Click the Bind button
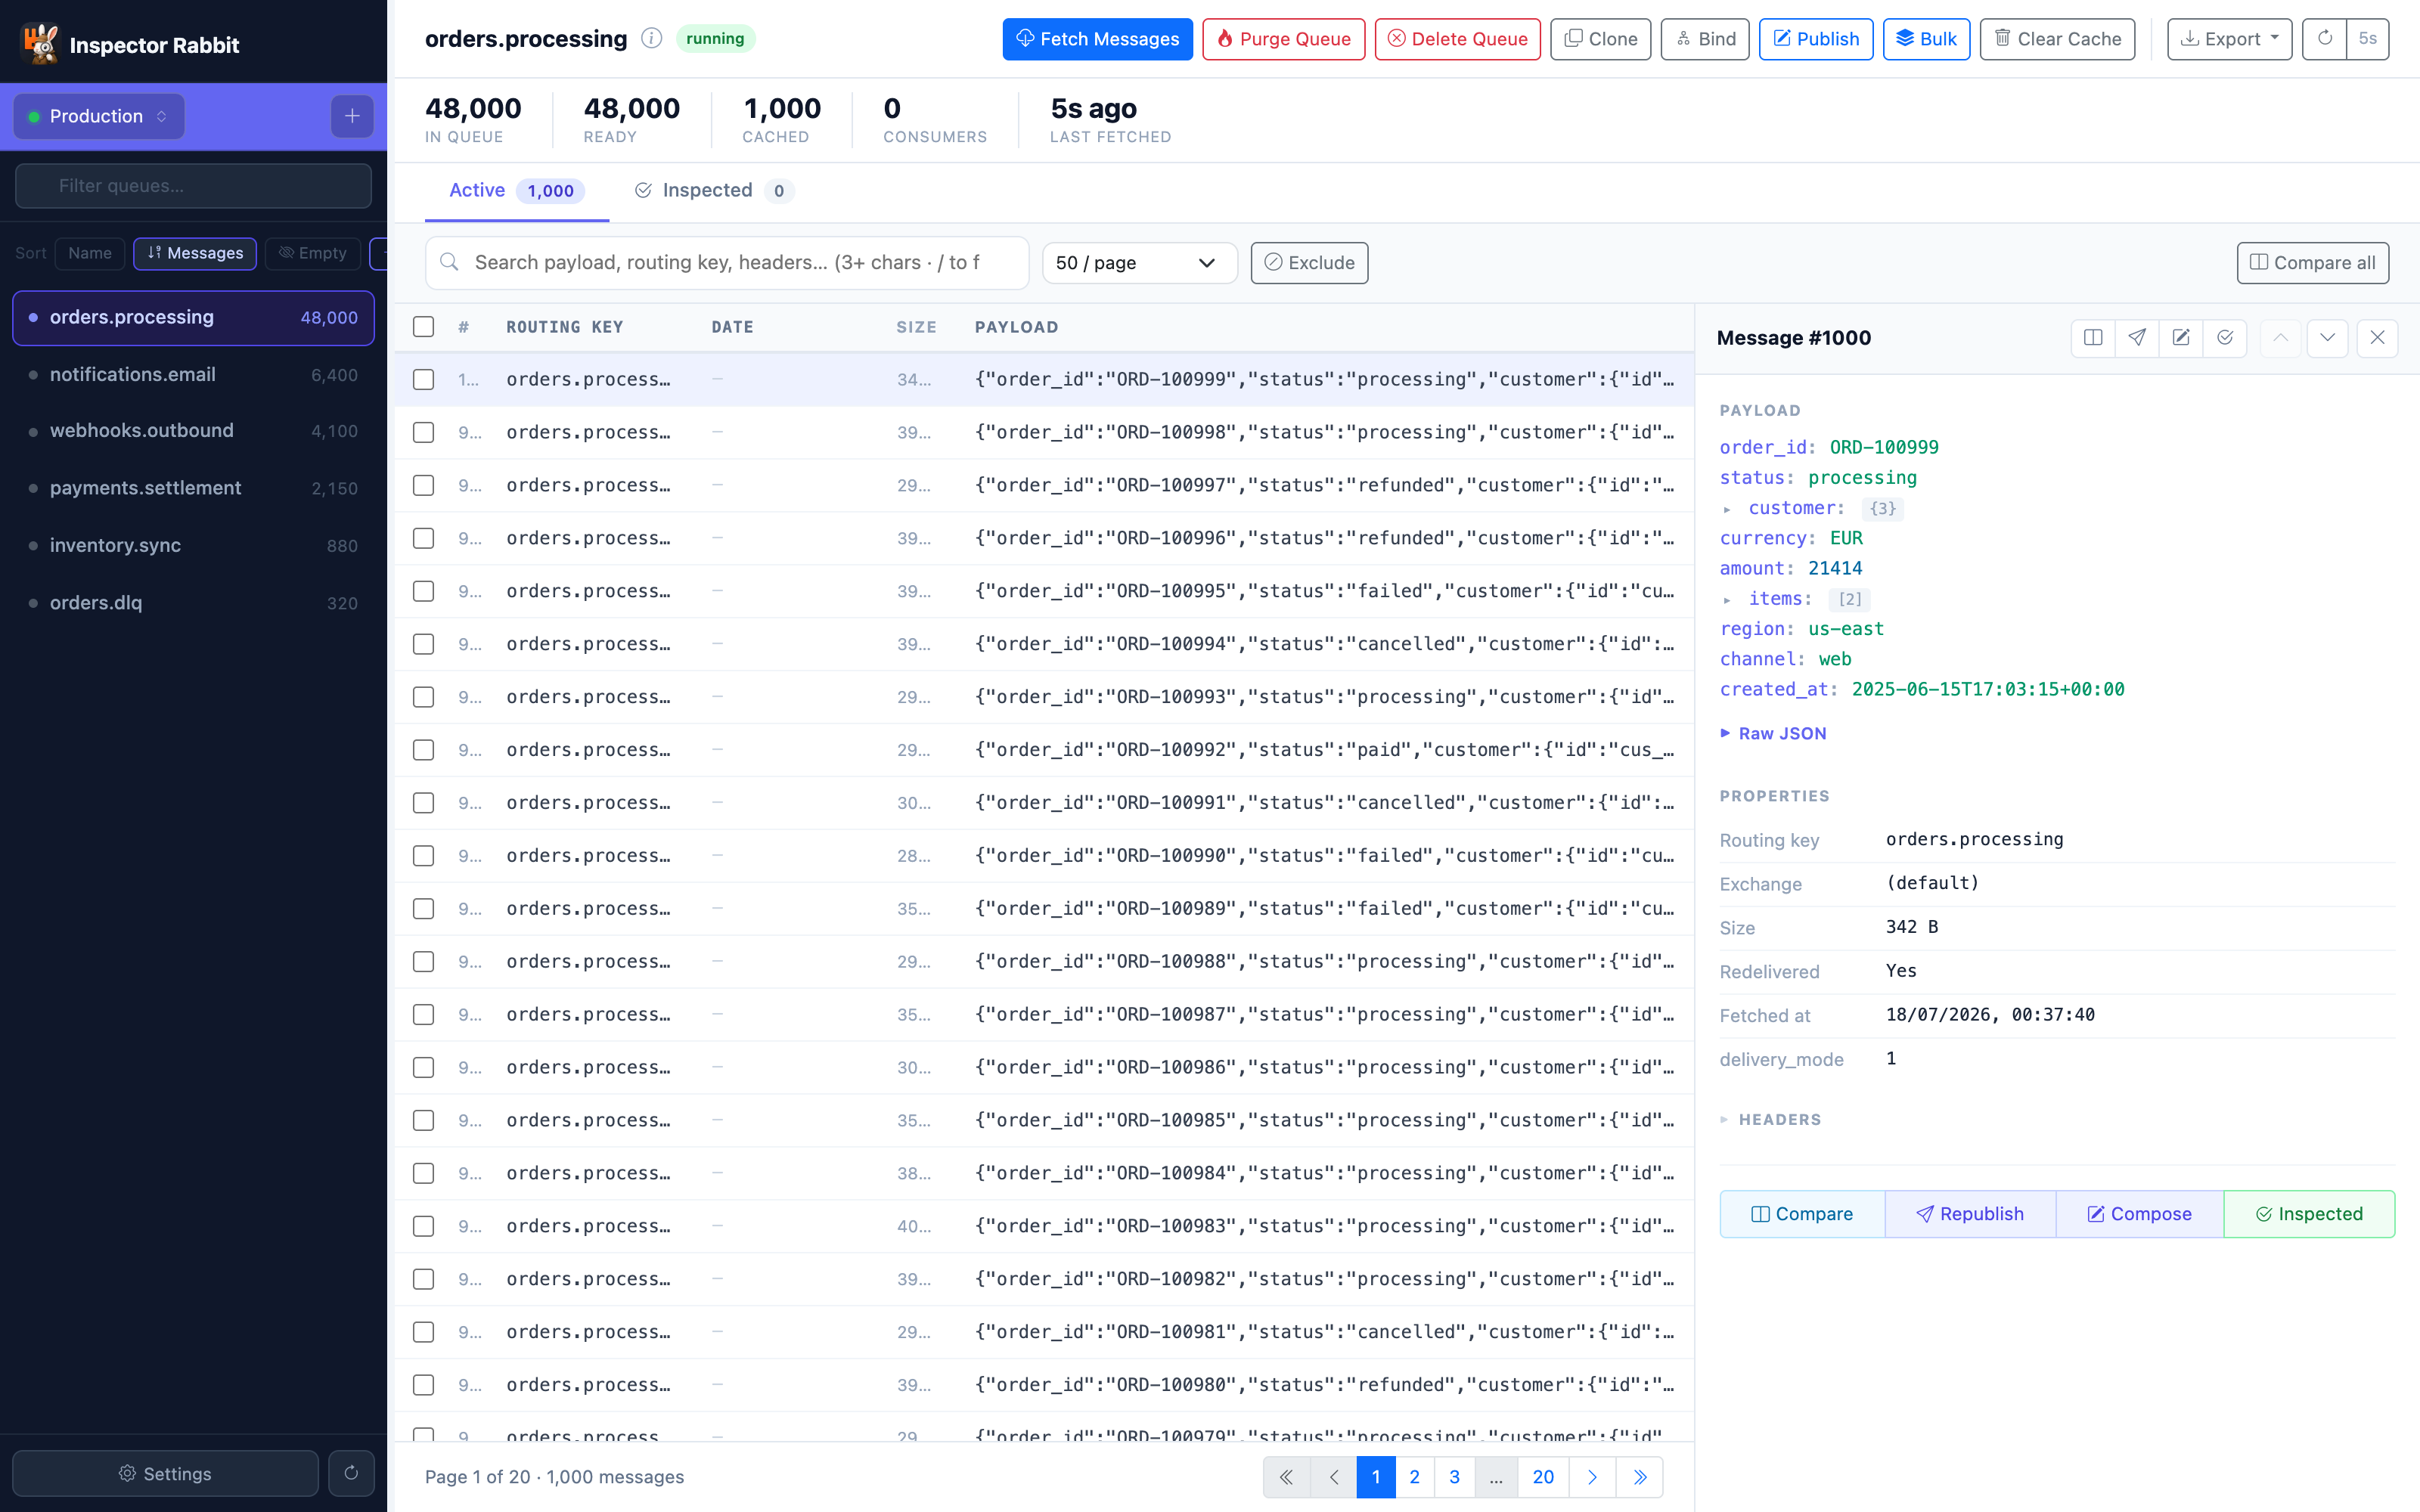Image resolution: width=2420 pixels, height=1512 pixels. point(1705,39)
